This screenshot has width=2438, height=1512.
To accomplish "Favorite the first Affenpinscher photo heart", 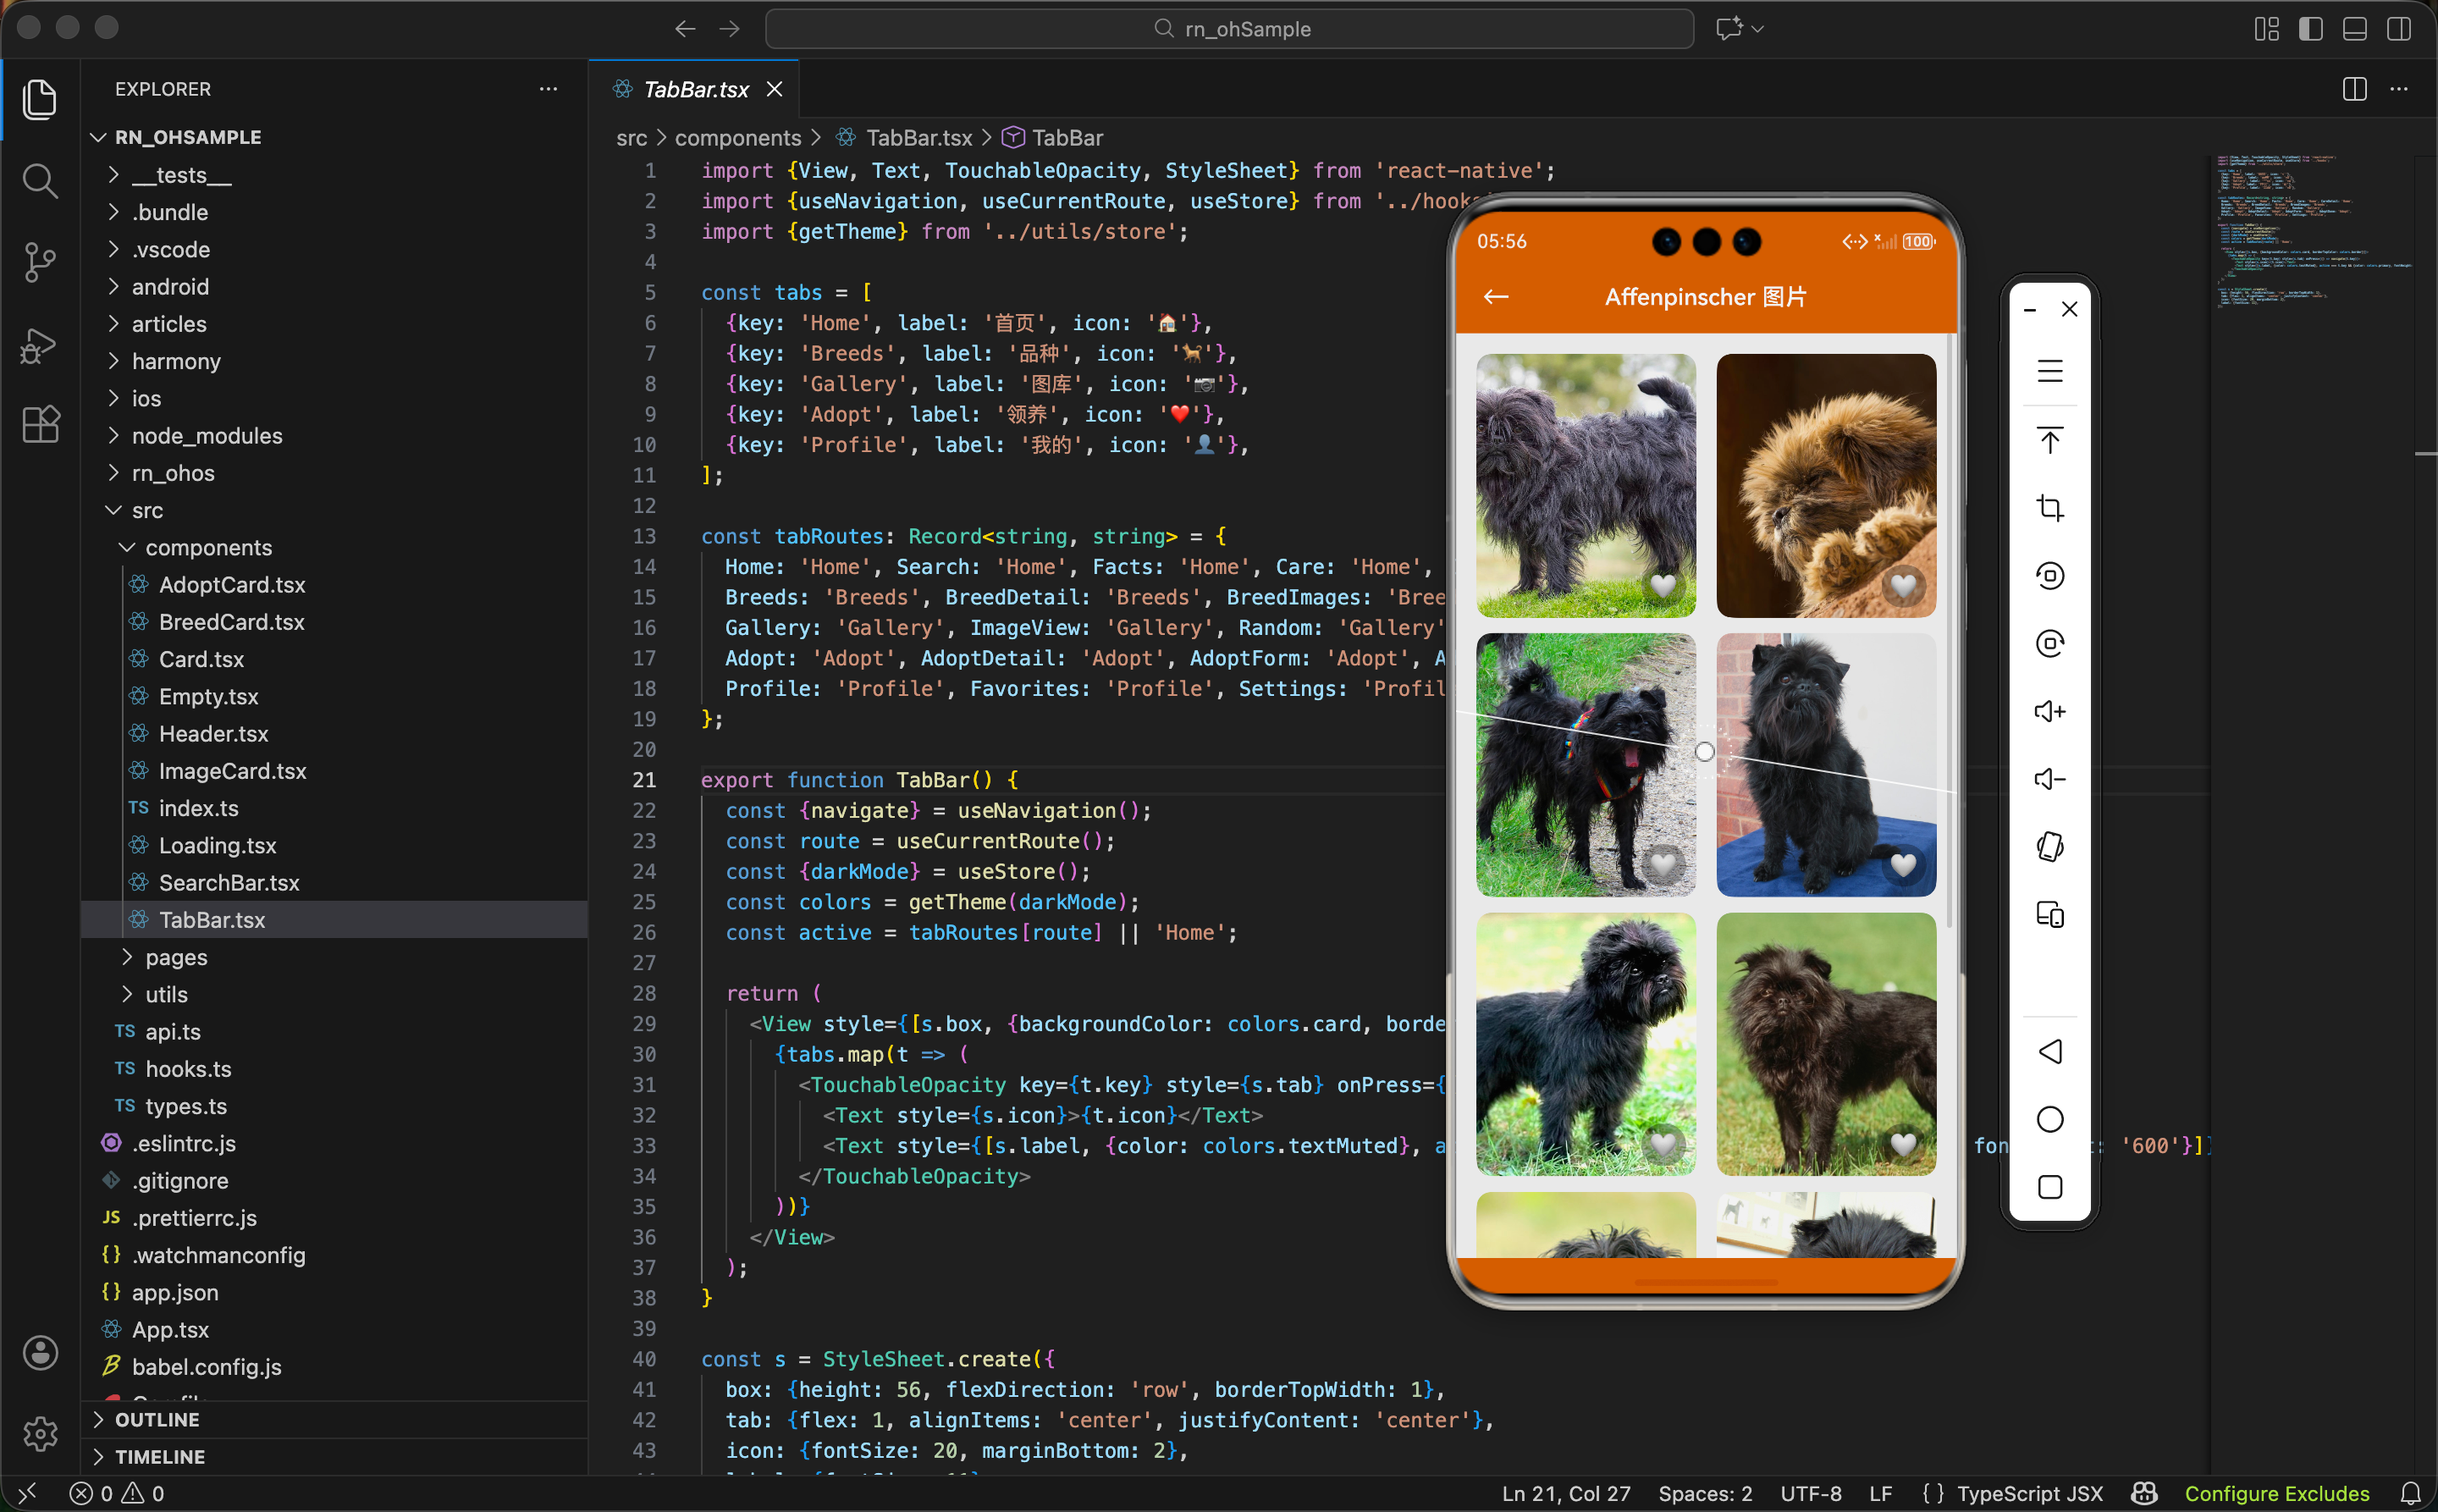I will point(1663,585).
